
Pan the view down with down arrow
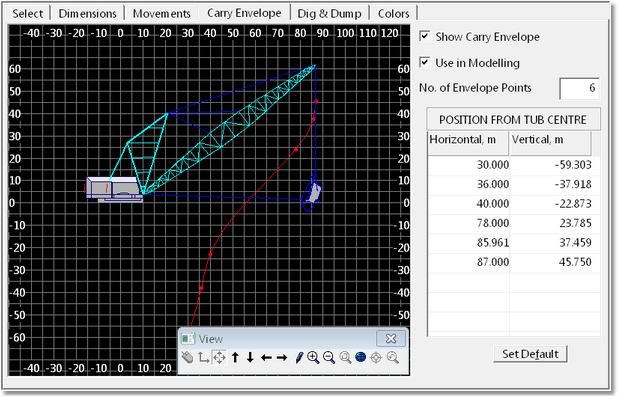click(250, 357)
